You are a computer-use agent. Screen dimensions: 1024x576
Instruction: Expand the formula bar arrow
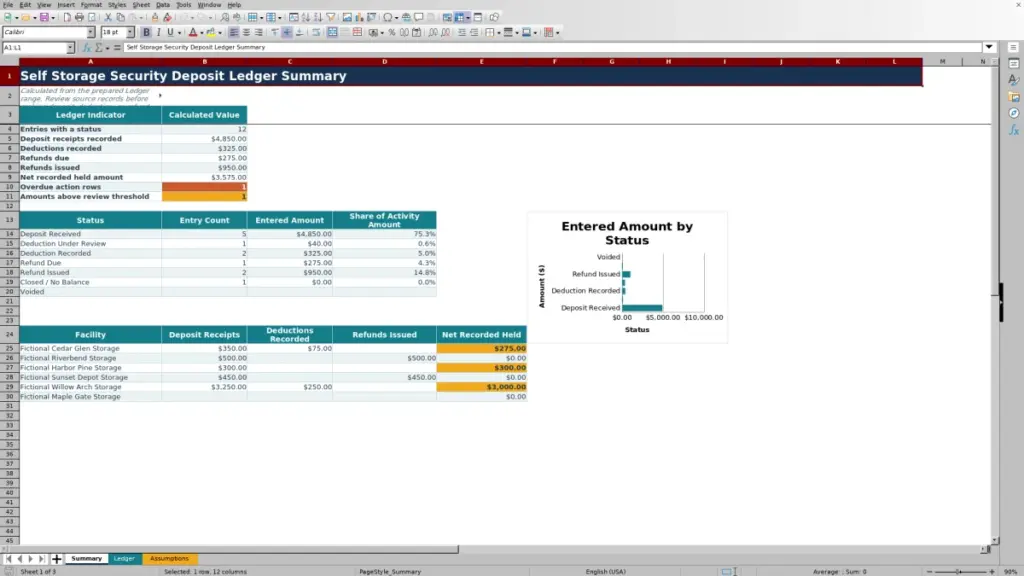989,47
